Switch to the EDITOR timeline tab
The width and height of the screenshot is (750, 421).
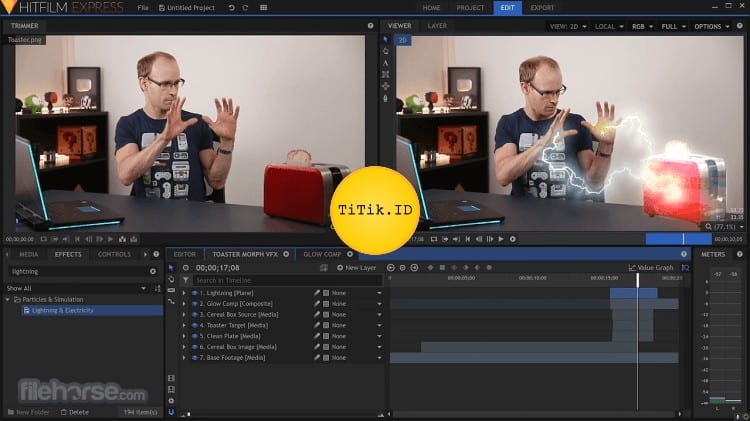[185, 254]
